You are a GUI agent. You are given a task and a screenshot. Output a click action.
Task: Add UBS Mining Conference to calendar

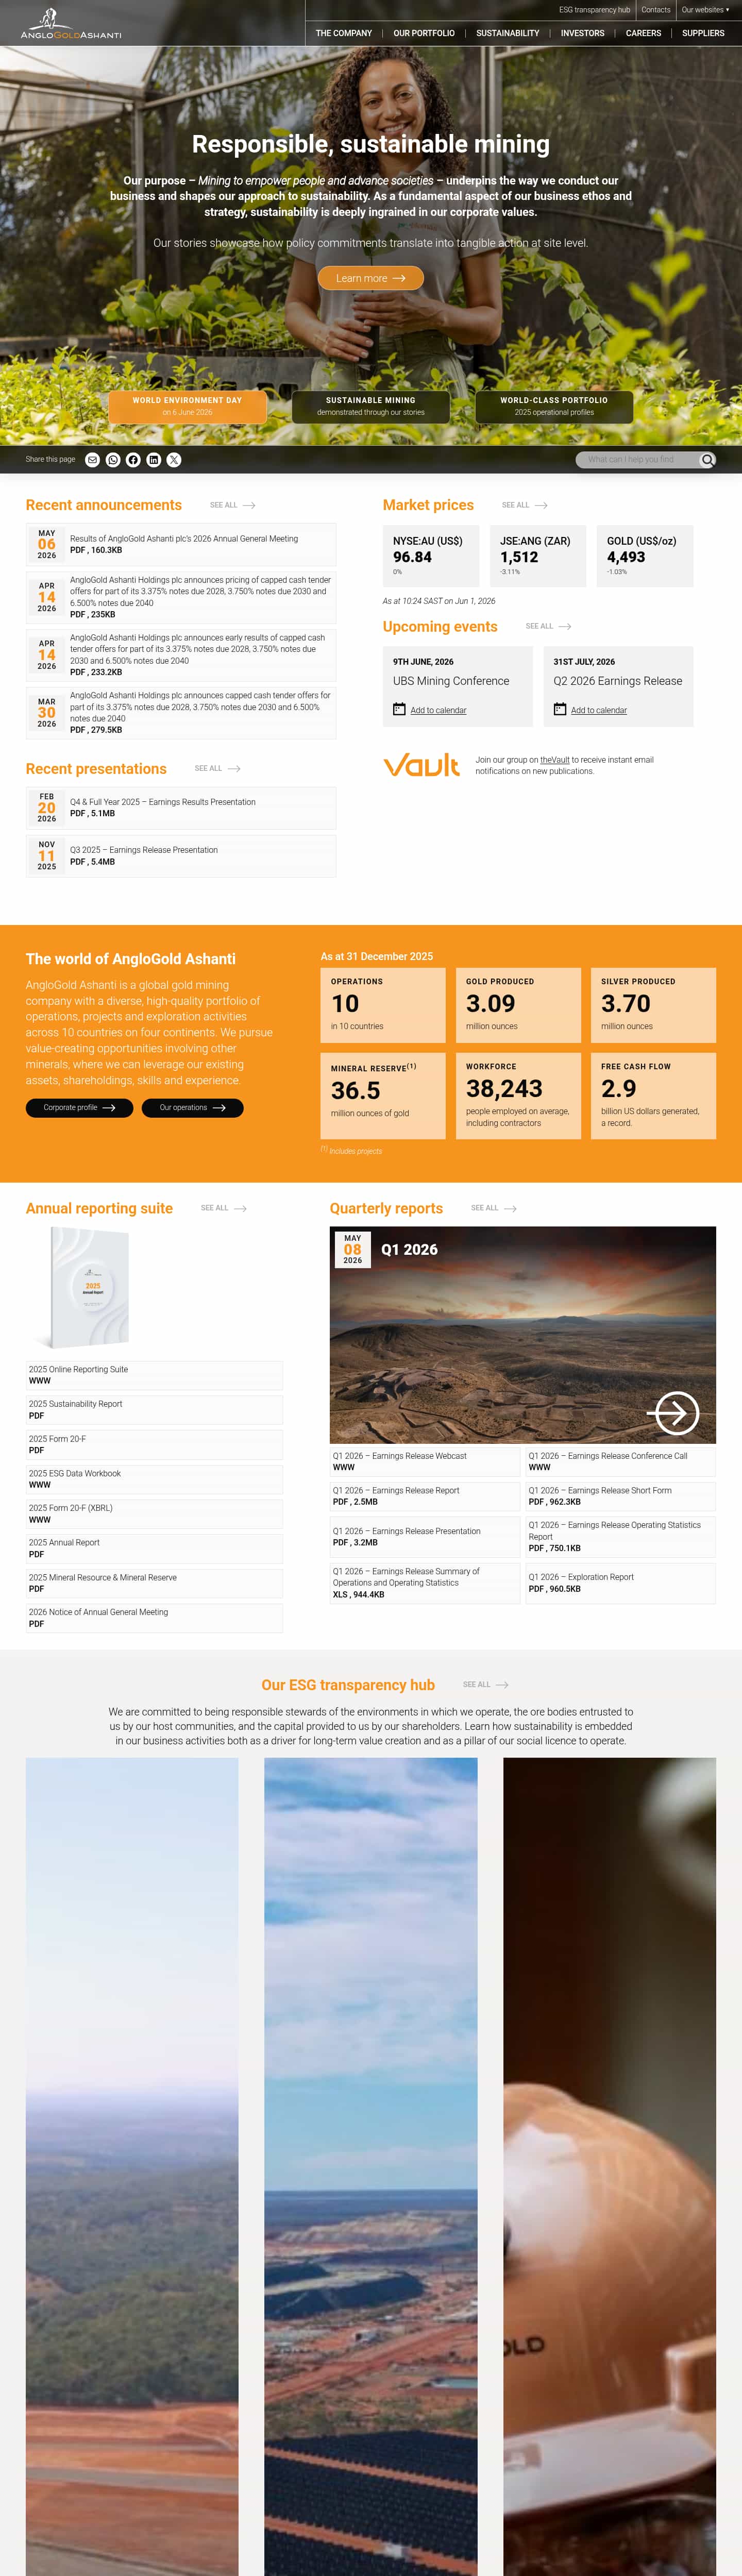[438, 710]
